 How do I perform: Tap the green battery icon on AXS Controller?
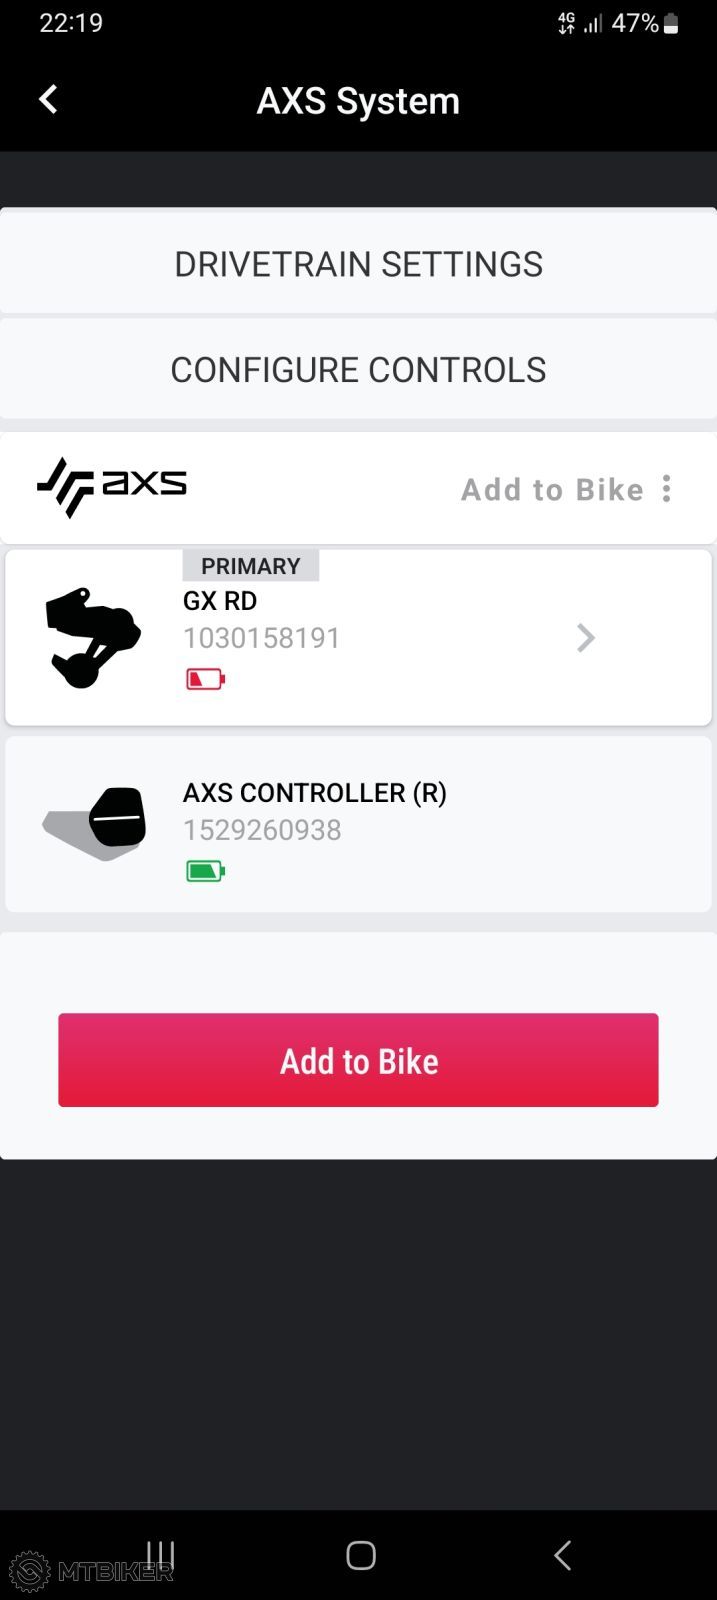tap(204, 870)
